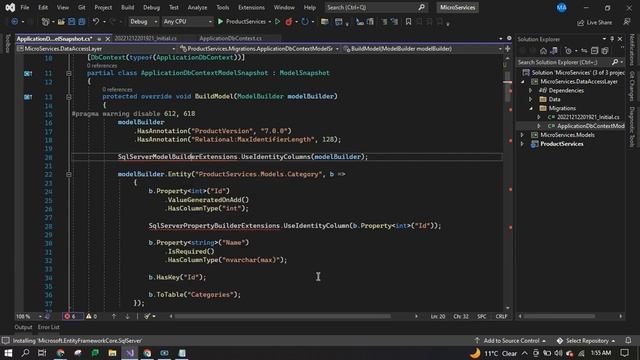Viewport: 640px width, 360px height.
Task: Click Show All Files icon in Solution Explorer
Action: [605, 51]
